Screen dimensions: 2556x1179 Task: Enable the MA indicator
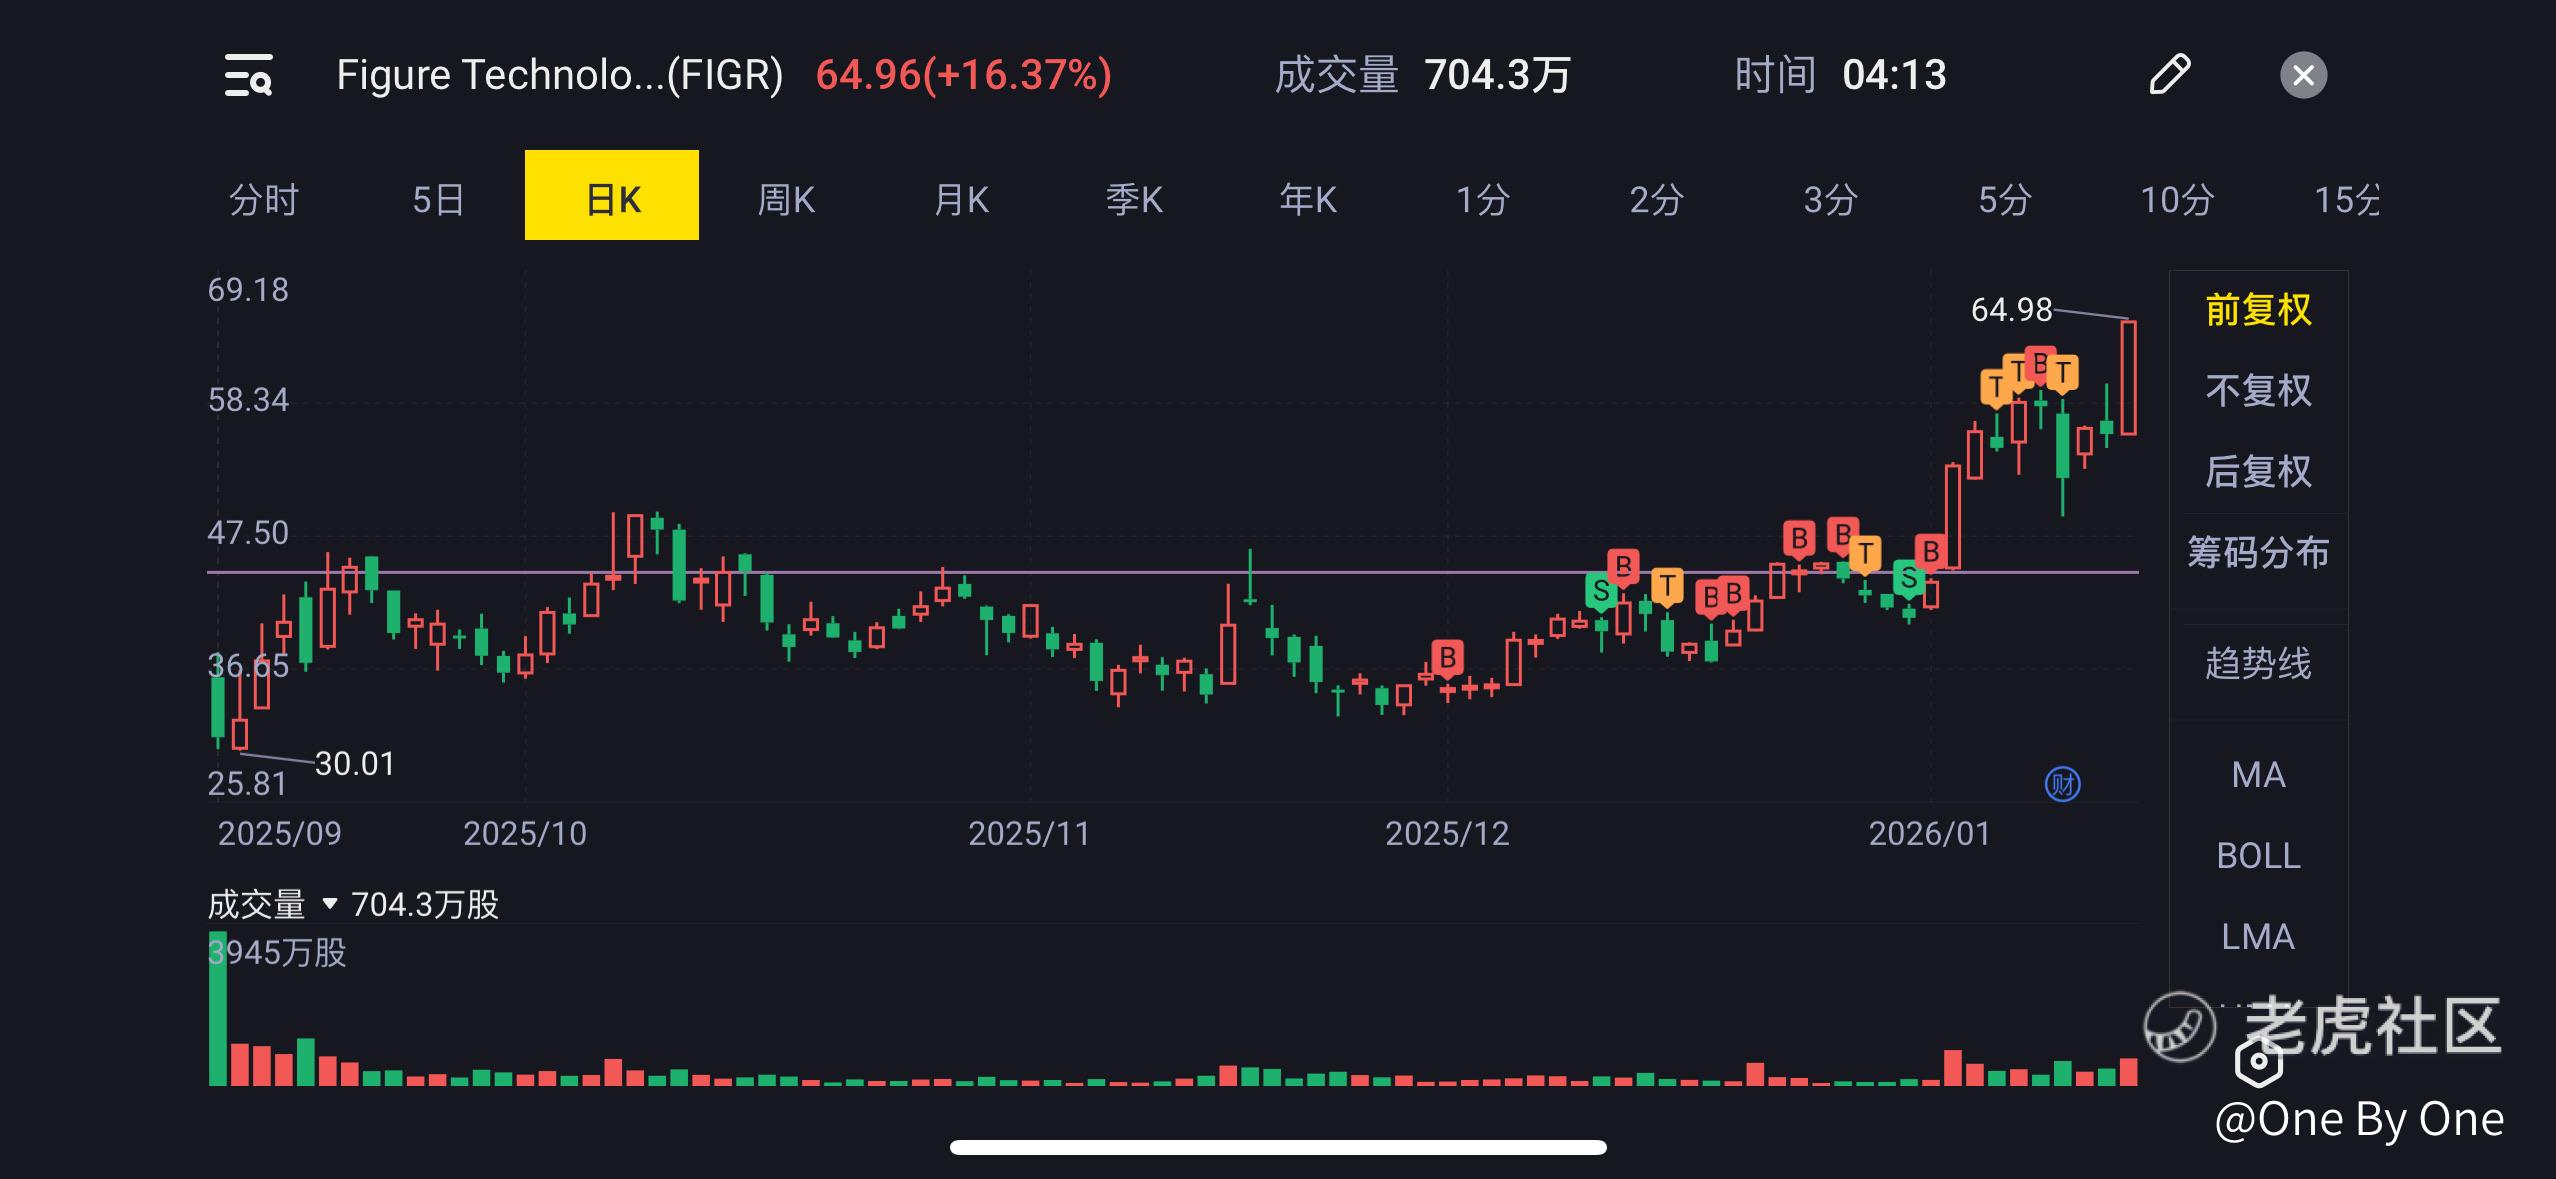(x=2258, y=775)
